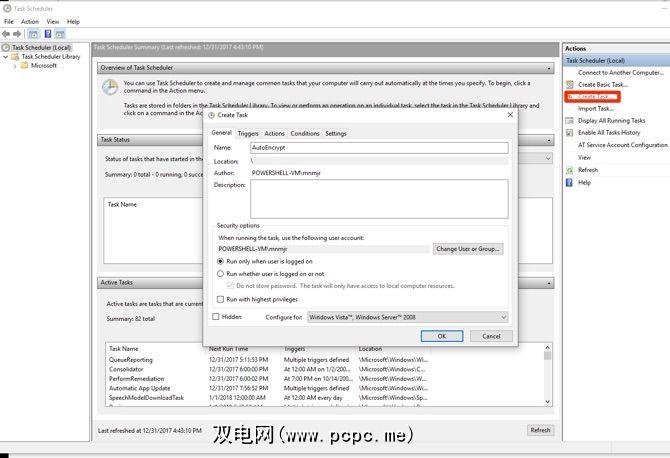The width and height of the screenshot is (670, 458).
Task: Click scroll-up arrow of Active Tasks list
Action: 547,347
